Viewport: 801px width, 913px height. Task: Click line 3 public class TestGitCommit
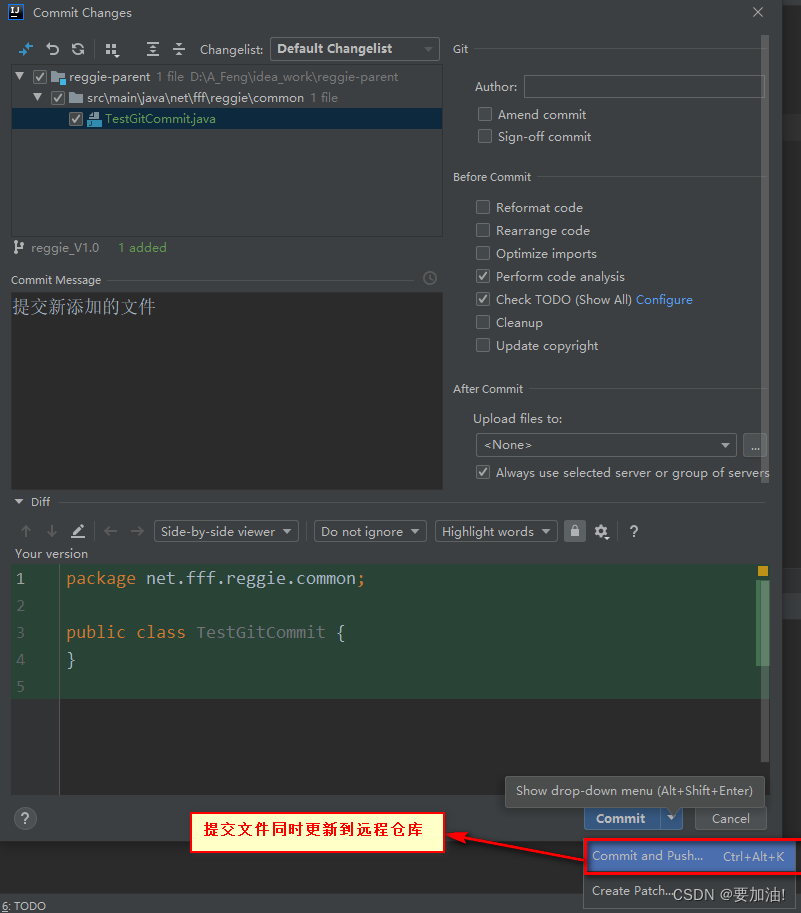tap(205, 632)
